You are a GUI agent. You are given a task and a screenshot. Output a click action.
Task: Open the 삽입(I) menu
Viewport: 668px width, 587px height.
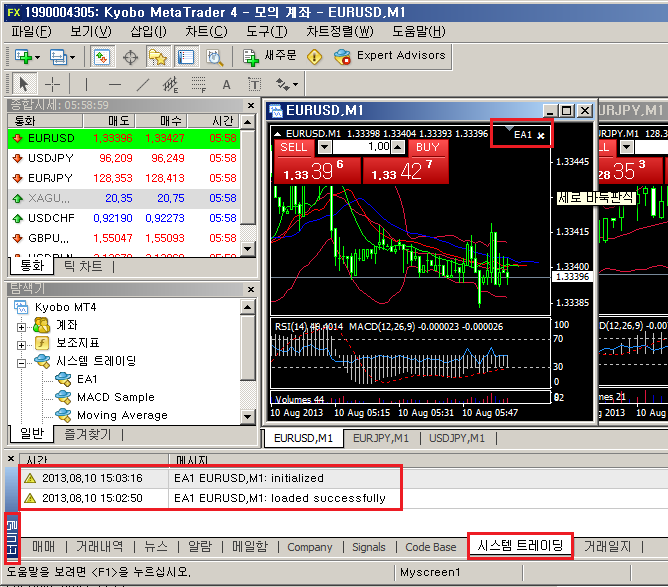[x=148, y=31]
